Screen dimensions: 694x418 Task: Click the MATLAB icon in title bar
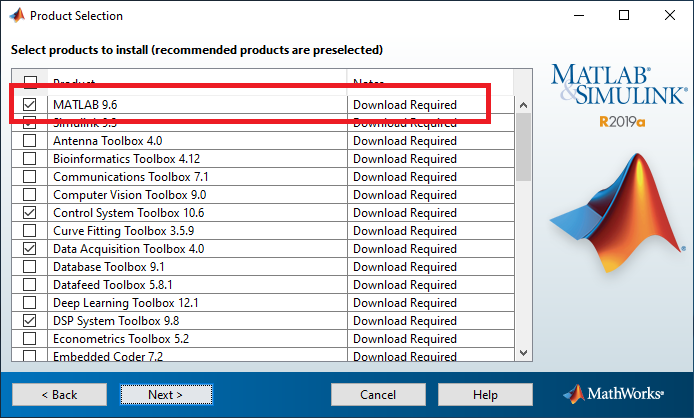17,15
